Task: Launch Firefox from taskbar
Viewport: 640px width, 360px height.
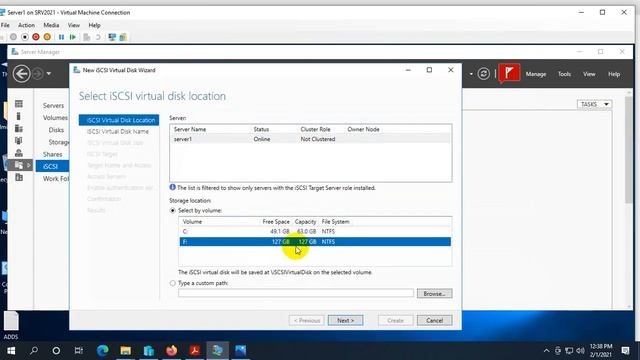Action: coord(171,351)
